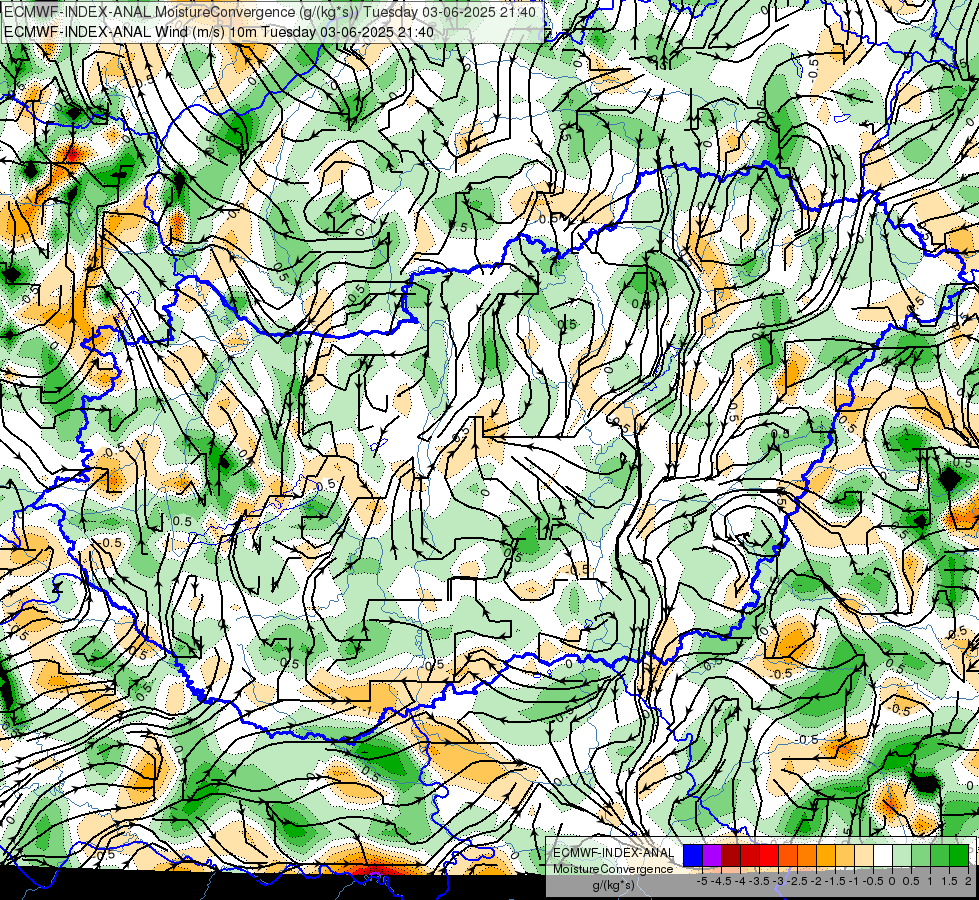Click the MoistureConvergence title line at top

(270, 12)
